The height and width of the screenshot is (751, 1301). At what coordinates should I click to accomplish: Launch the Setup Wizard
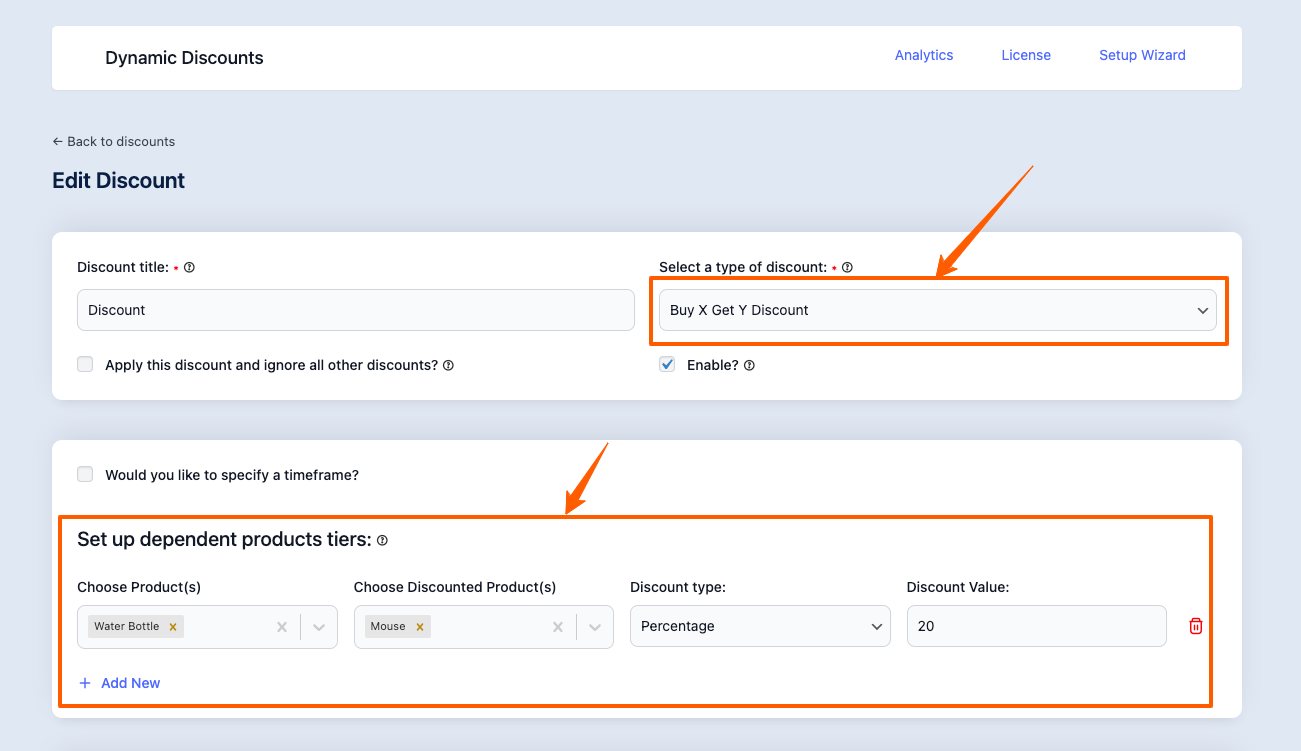coord(1142,55)
